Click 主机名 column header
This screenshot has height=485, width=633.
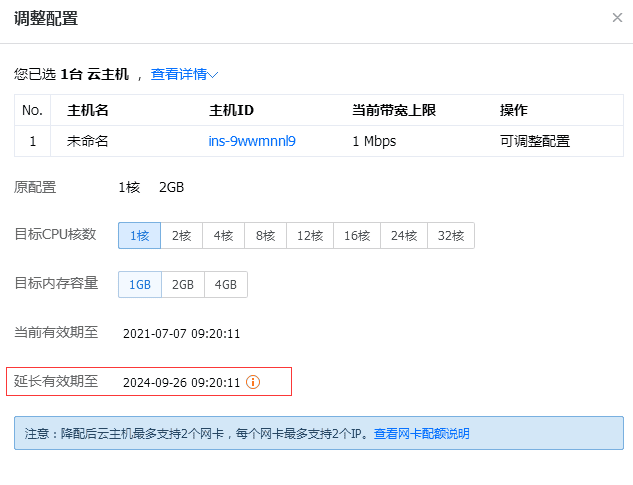coord(88,110)
